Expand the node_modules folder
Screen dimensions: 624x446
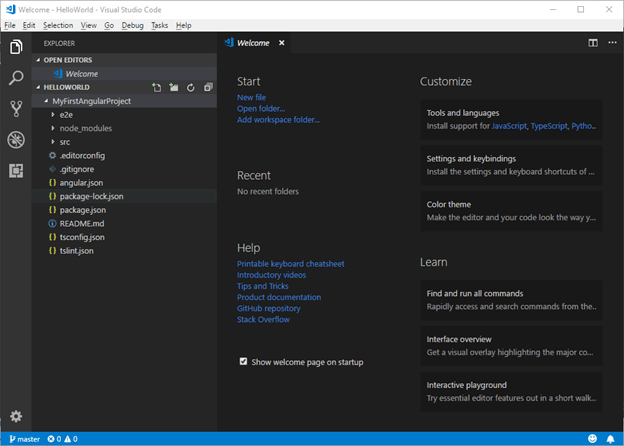[84, 128]
